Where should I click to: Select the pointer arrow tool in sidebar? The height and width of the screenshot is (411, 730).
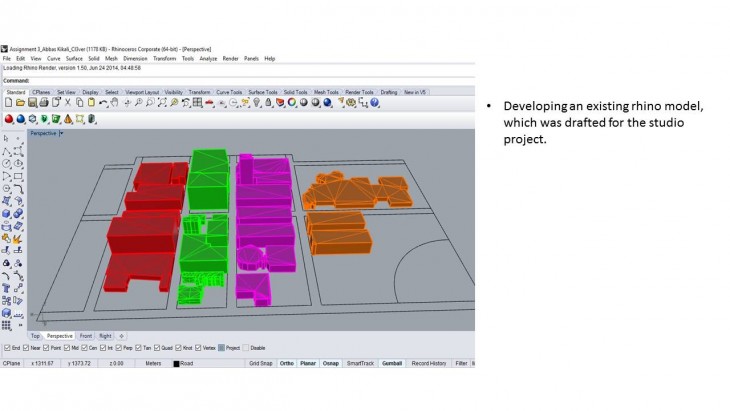[7, 137]
